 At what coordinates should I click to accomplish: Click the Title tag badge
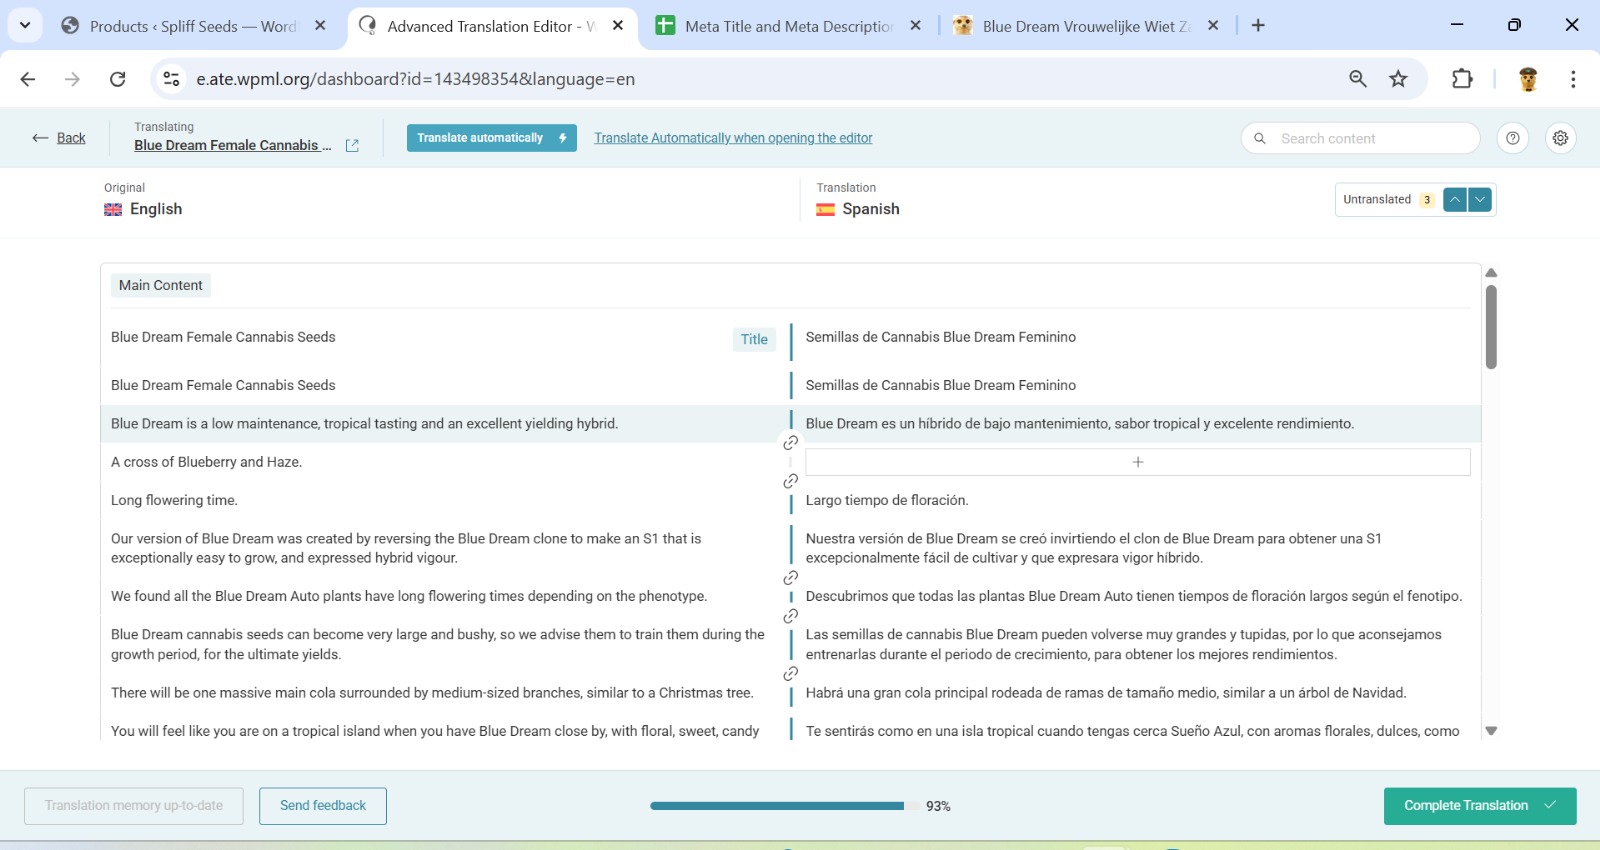(x=754, y=339)
